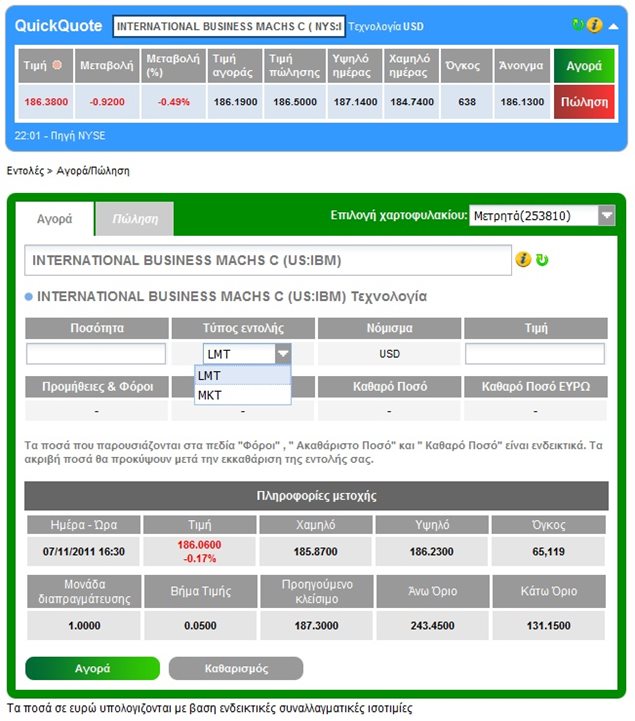Image resolution: width=635 pixels, height=721 pixels.
Task: Click the USD currency cell
Action: click(389, 354)
